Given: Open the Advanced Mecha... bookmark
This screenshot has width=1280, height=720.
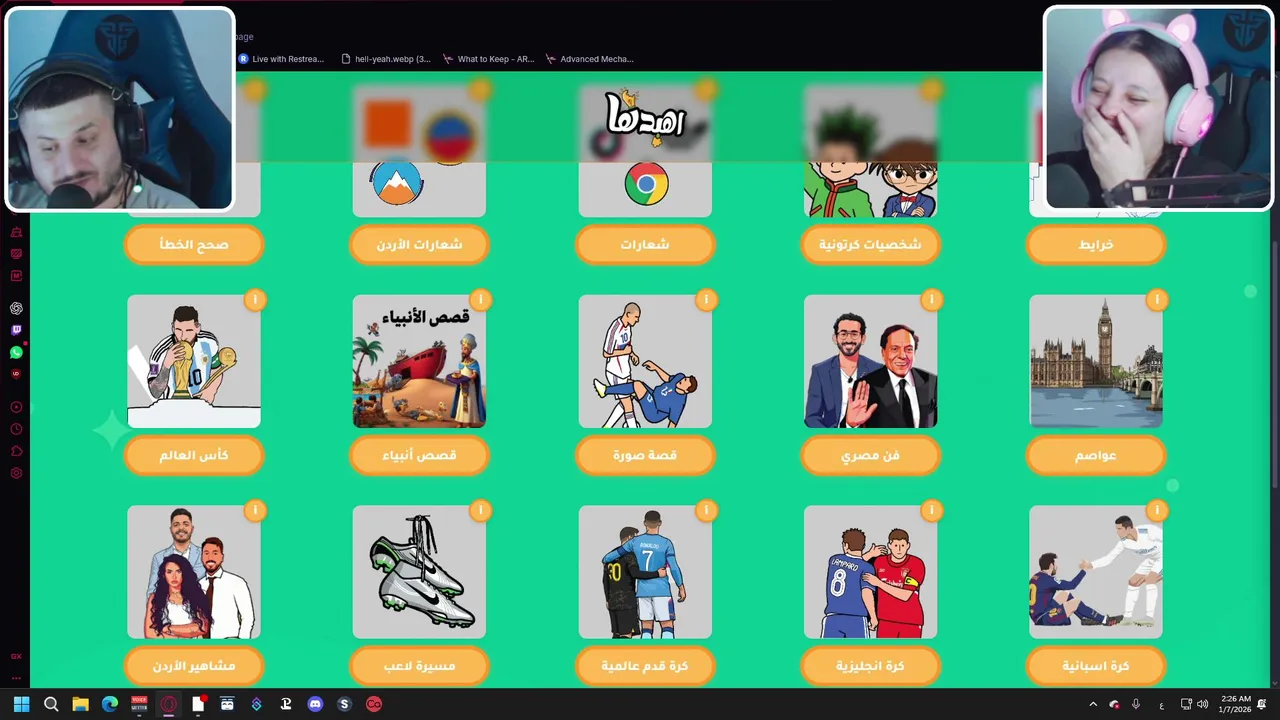Looking at the screenshot, I should click(590, 59).
